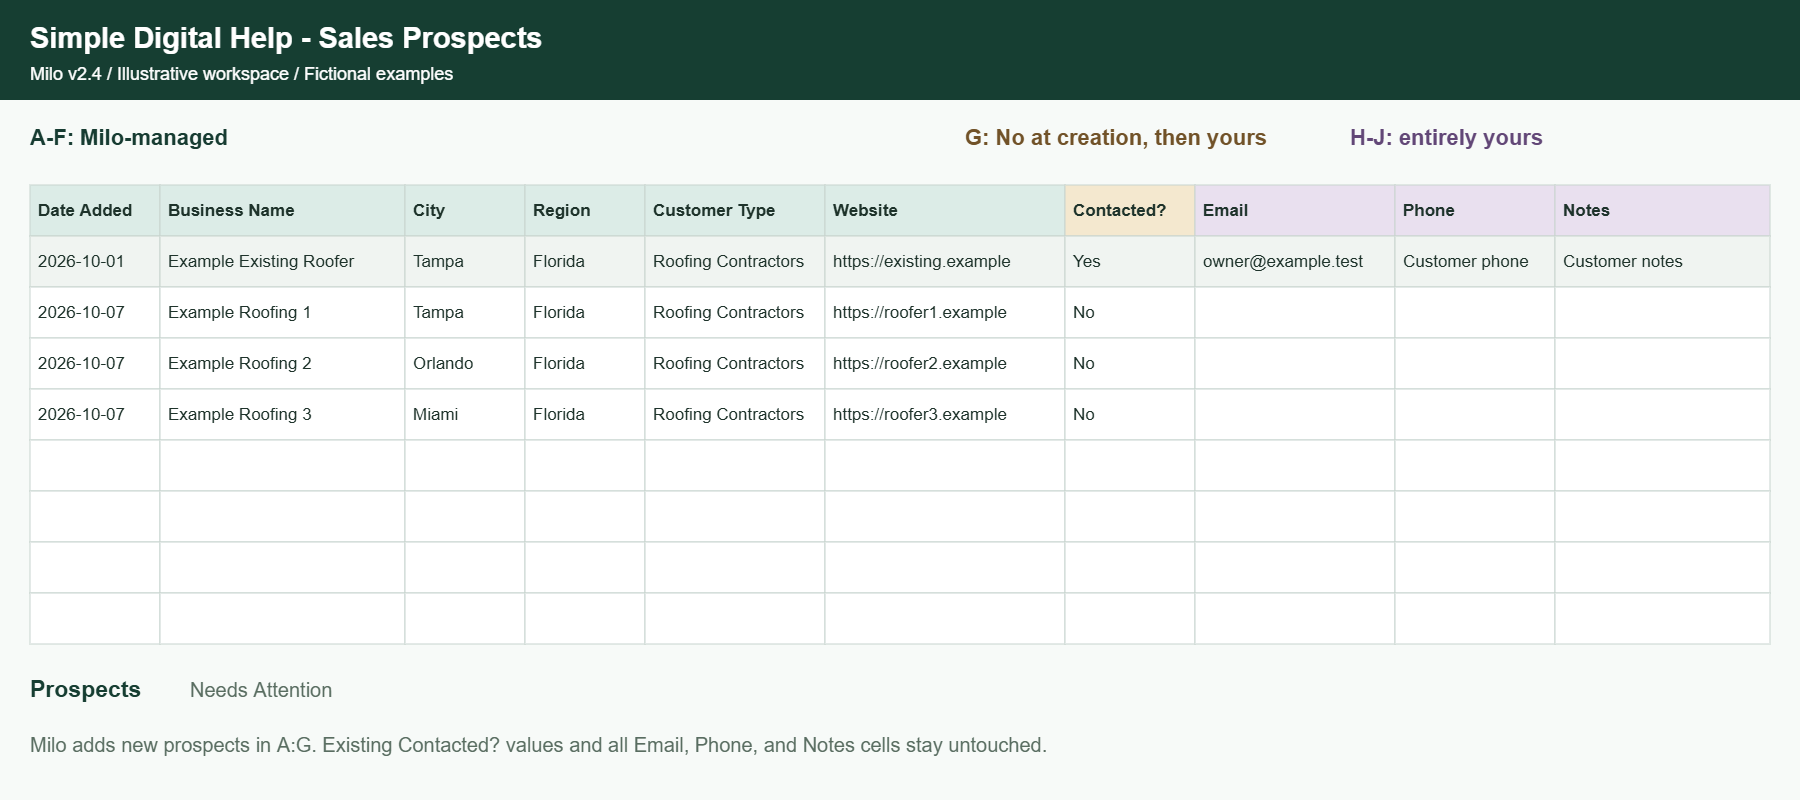Click the https://roofer1.example cell
This screenshot has height=800, width=1800.
[945, 312]
